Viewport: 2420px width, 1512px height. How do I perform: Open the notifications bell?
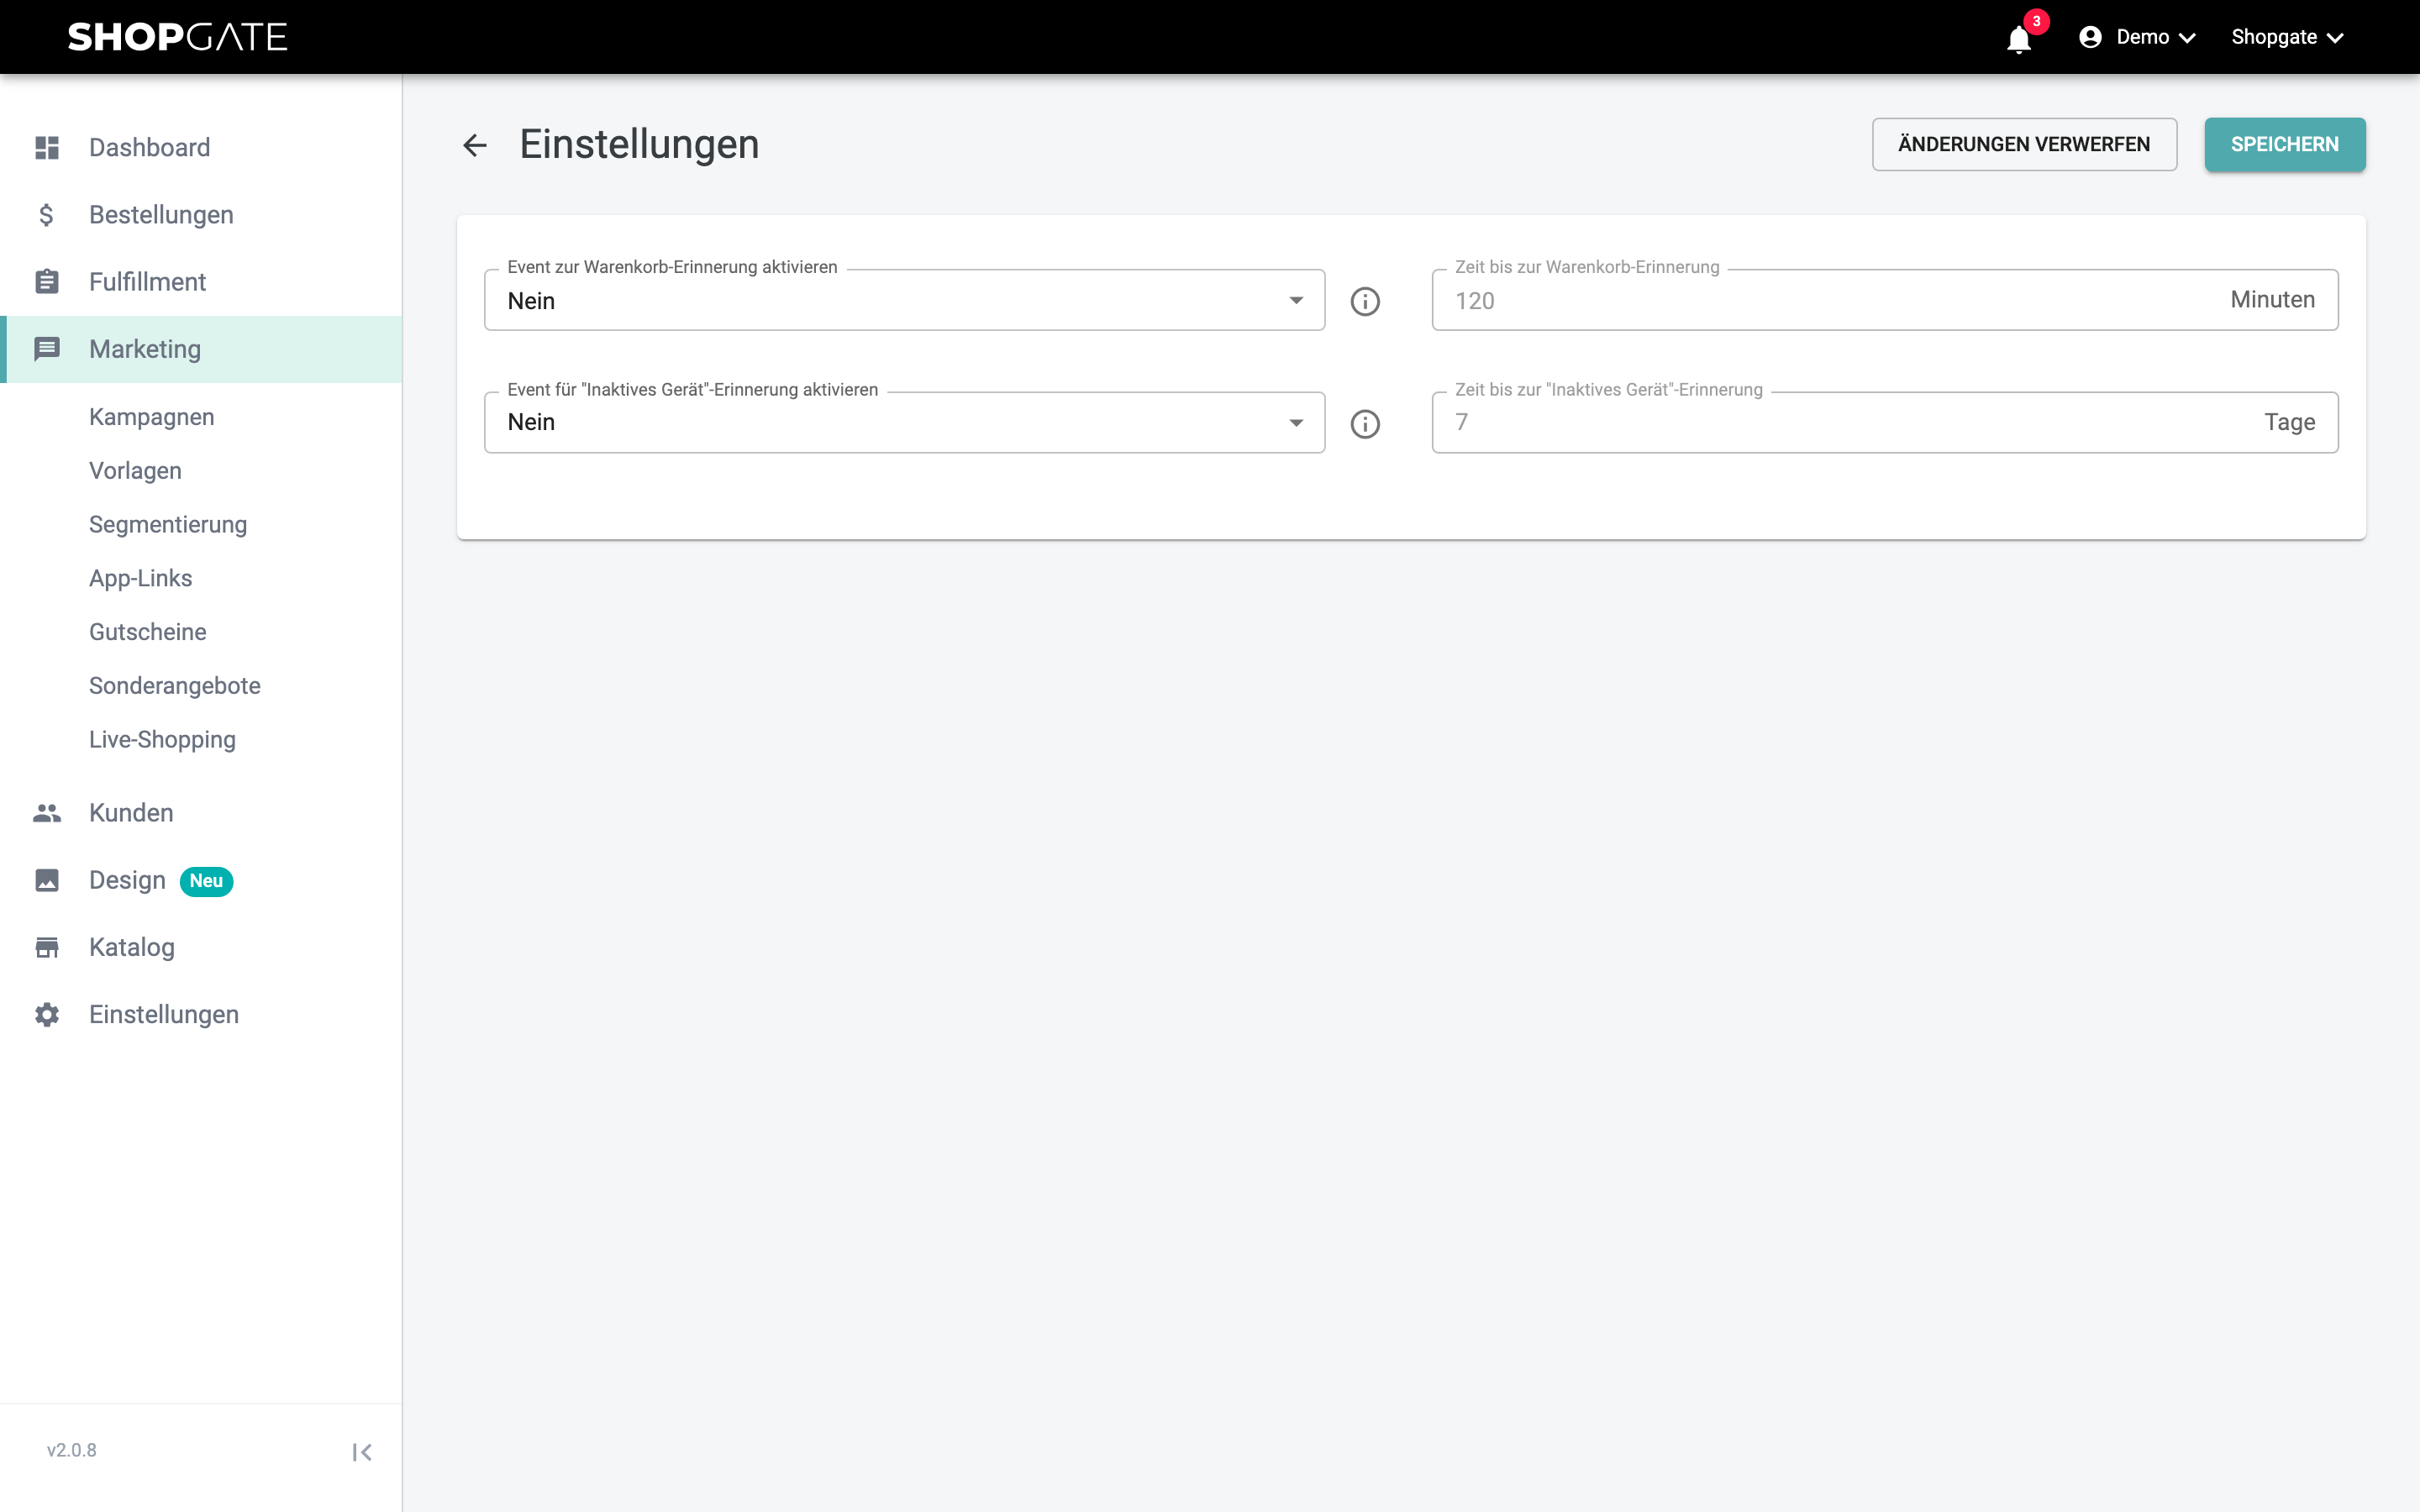2018,39
